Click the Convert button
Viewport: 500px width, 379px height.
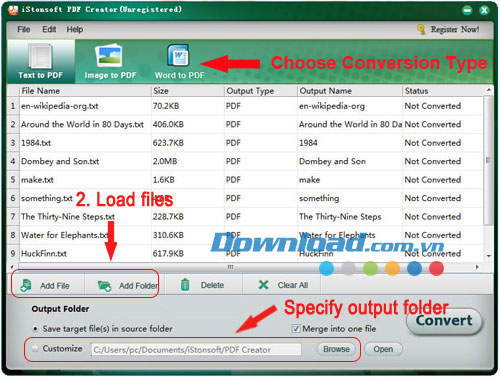pos(444,321)
